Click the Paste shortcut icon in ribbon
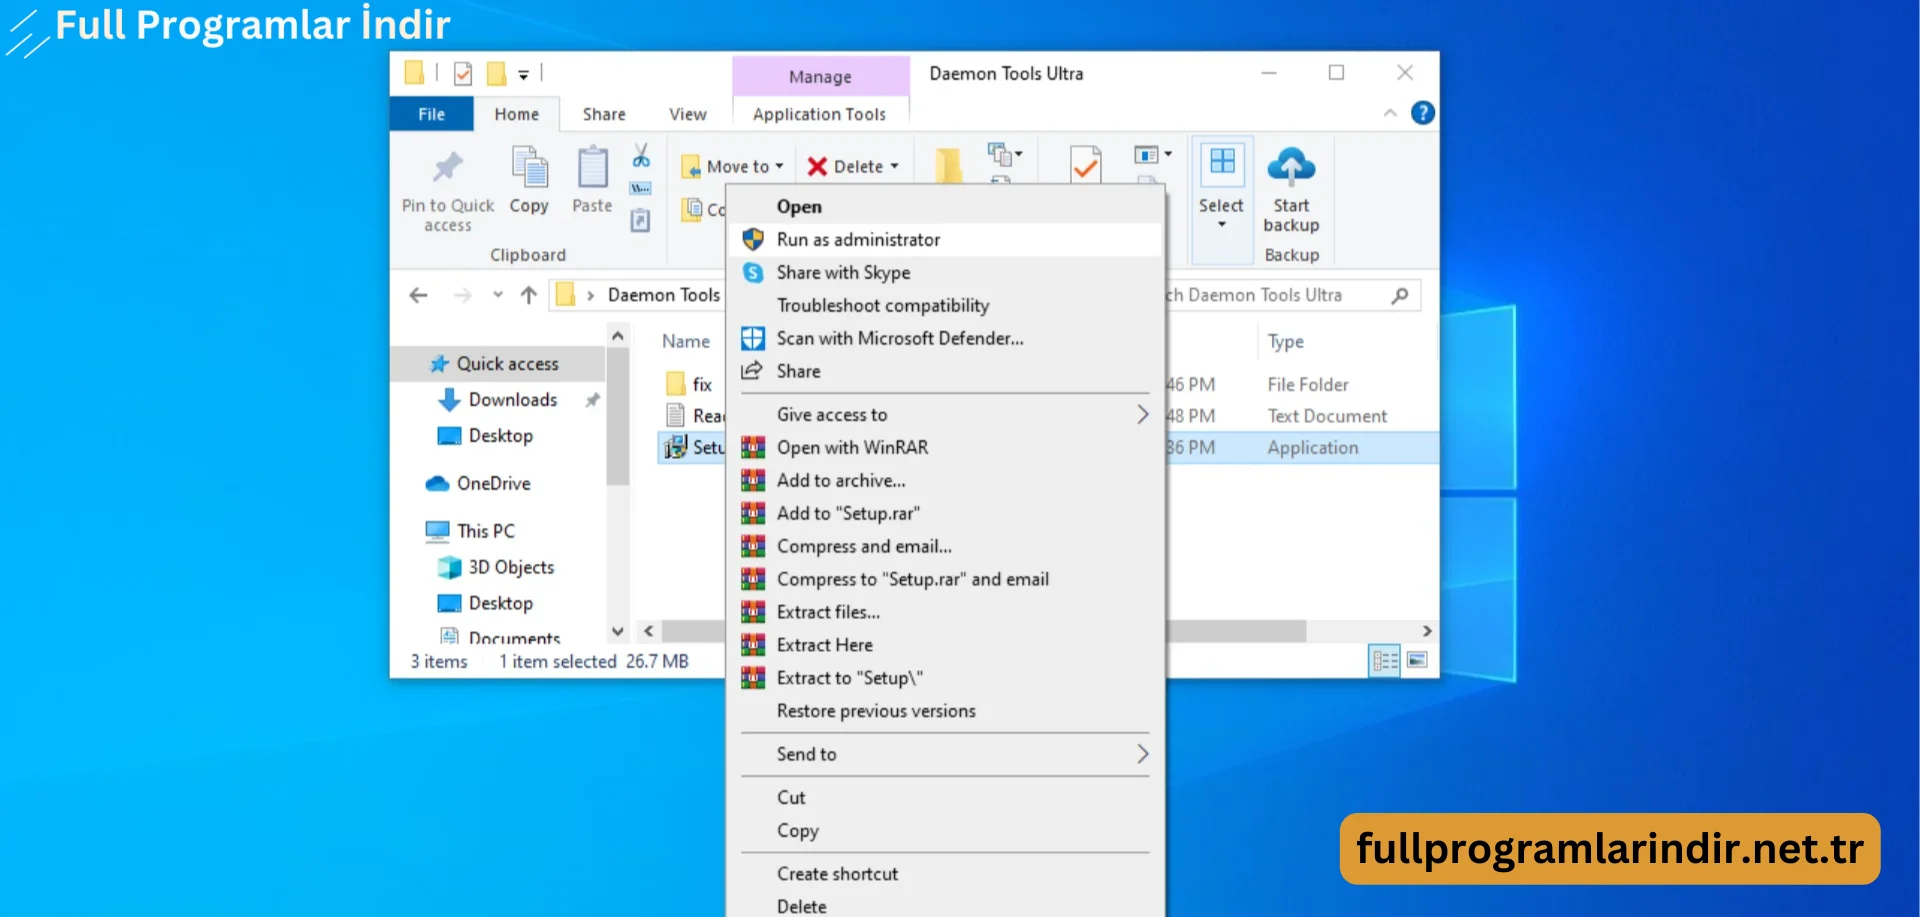Screen dimensions: 1920x917 [641, 220]
